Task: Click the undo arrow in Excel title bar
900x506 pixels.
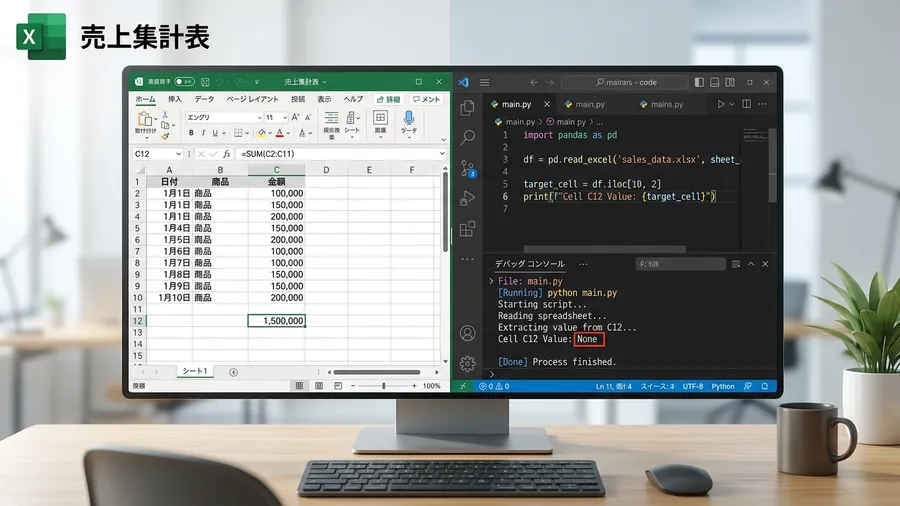Action: 219,82
